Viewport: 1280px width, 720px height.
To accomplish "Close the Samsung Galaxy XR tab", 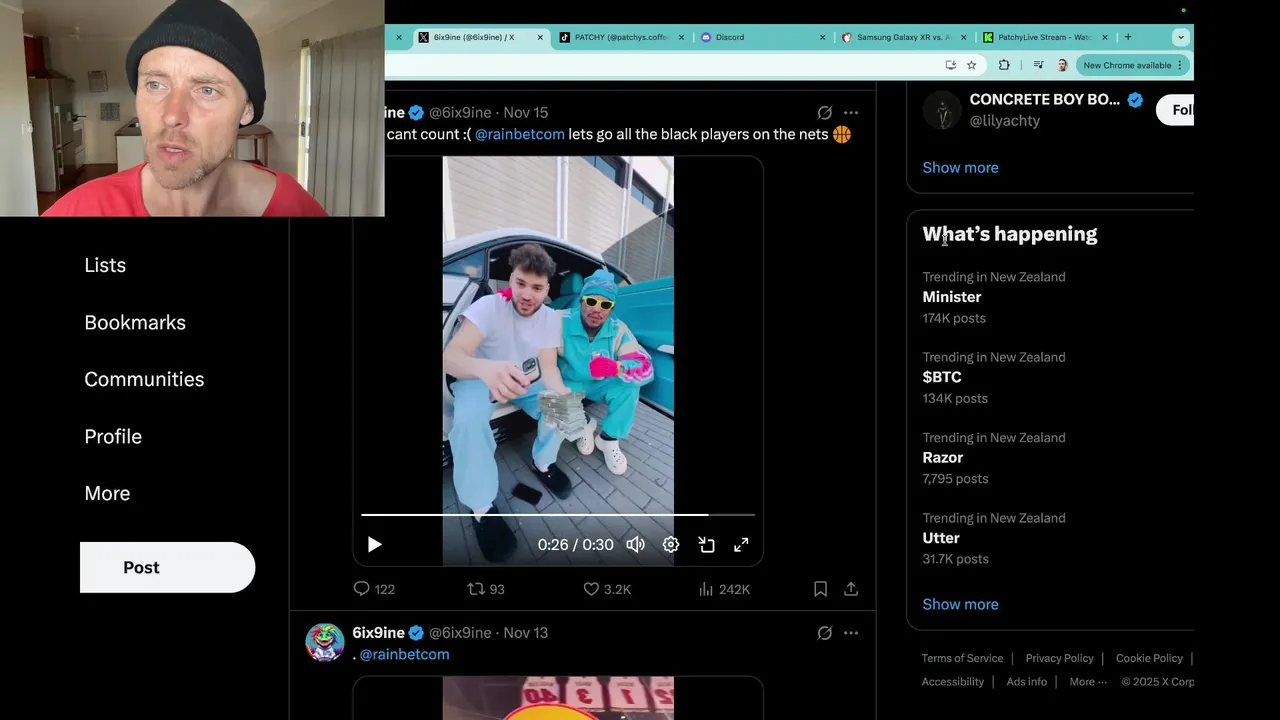I will [964, 37].
